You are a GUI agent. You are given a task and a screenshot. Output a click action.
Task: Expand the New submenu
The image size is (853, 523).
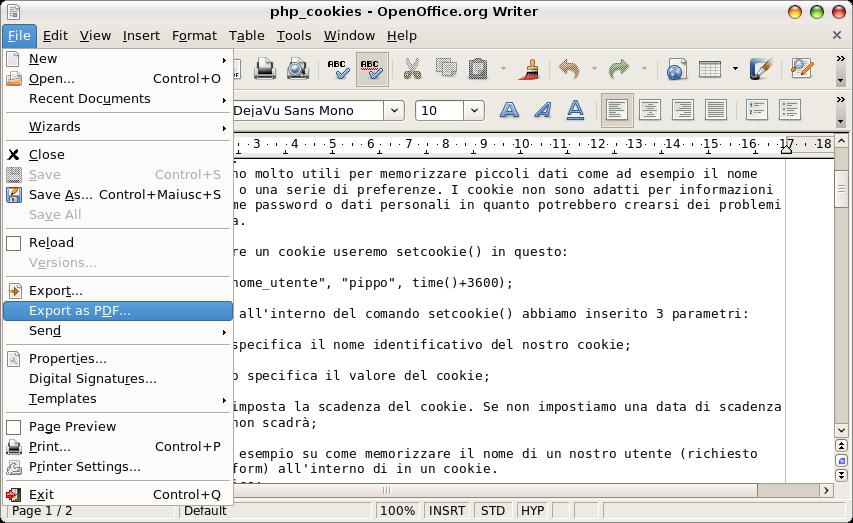pos(118,59)
